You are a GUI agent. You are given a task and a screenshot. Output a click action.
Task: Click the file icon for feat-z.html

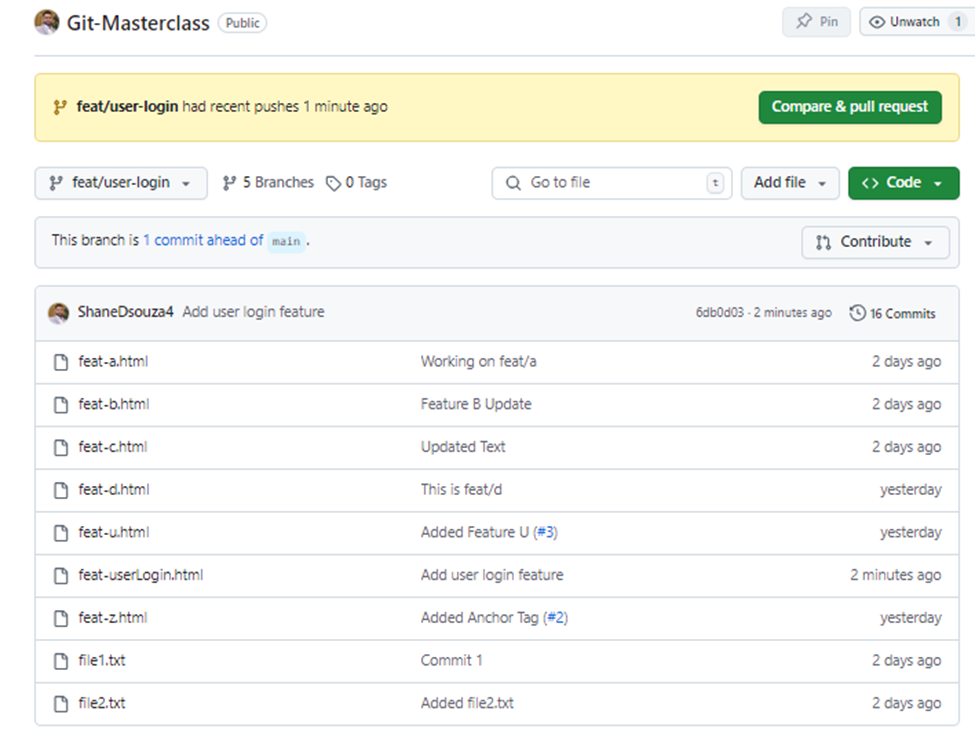click(61, 619)
